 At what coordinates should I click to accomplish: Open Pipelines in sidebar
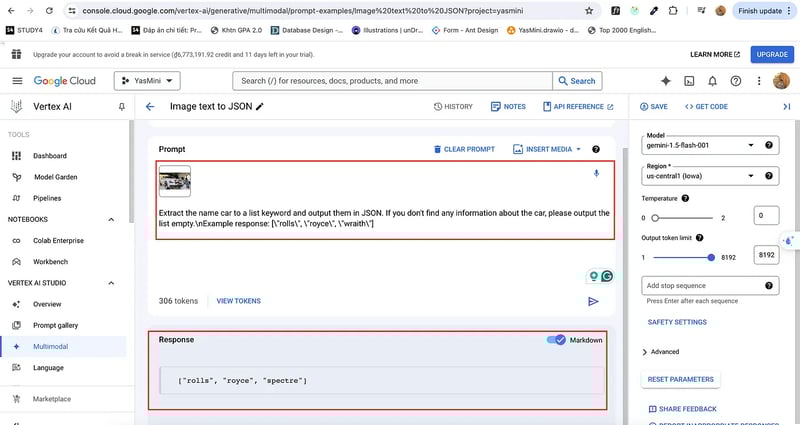(x=47, y=198)
